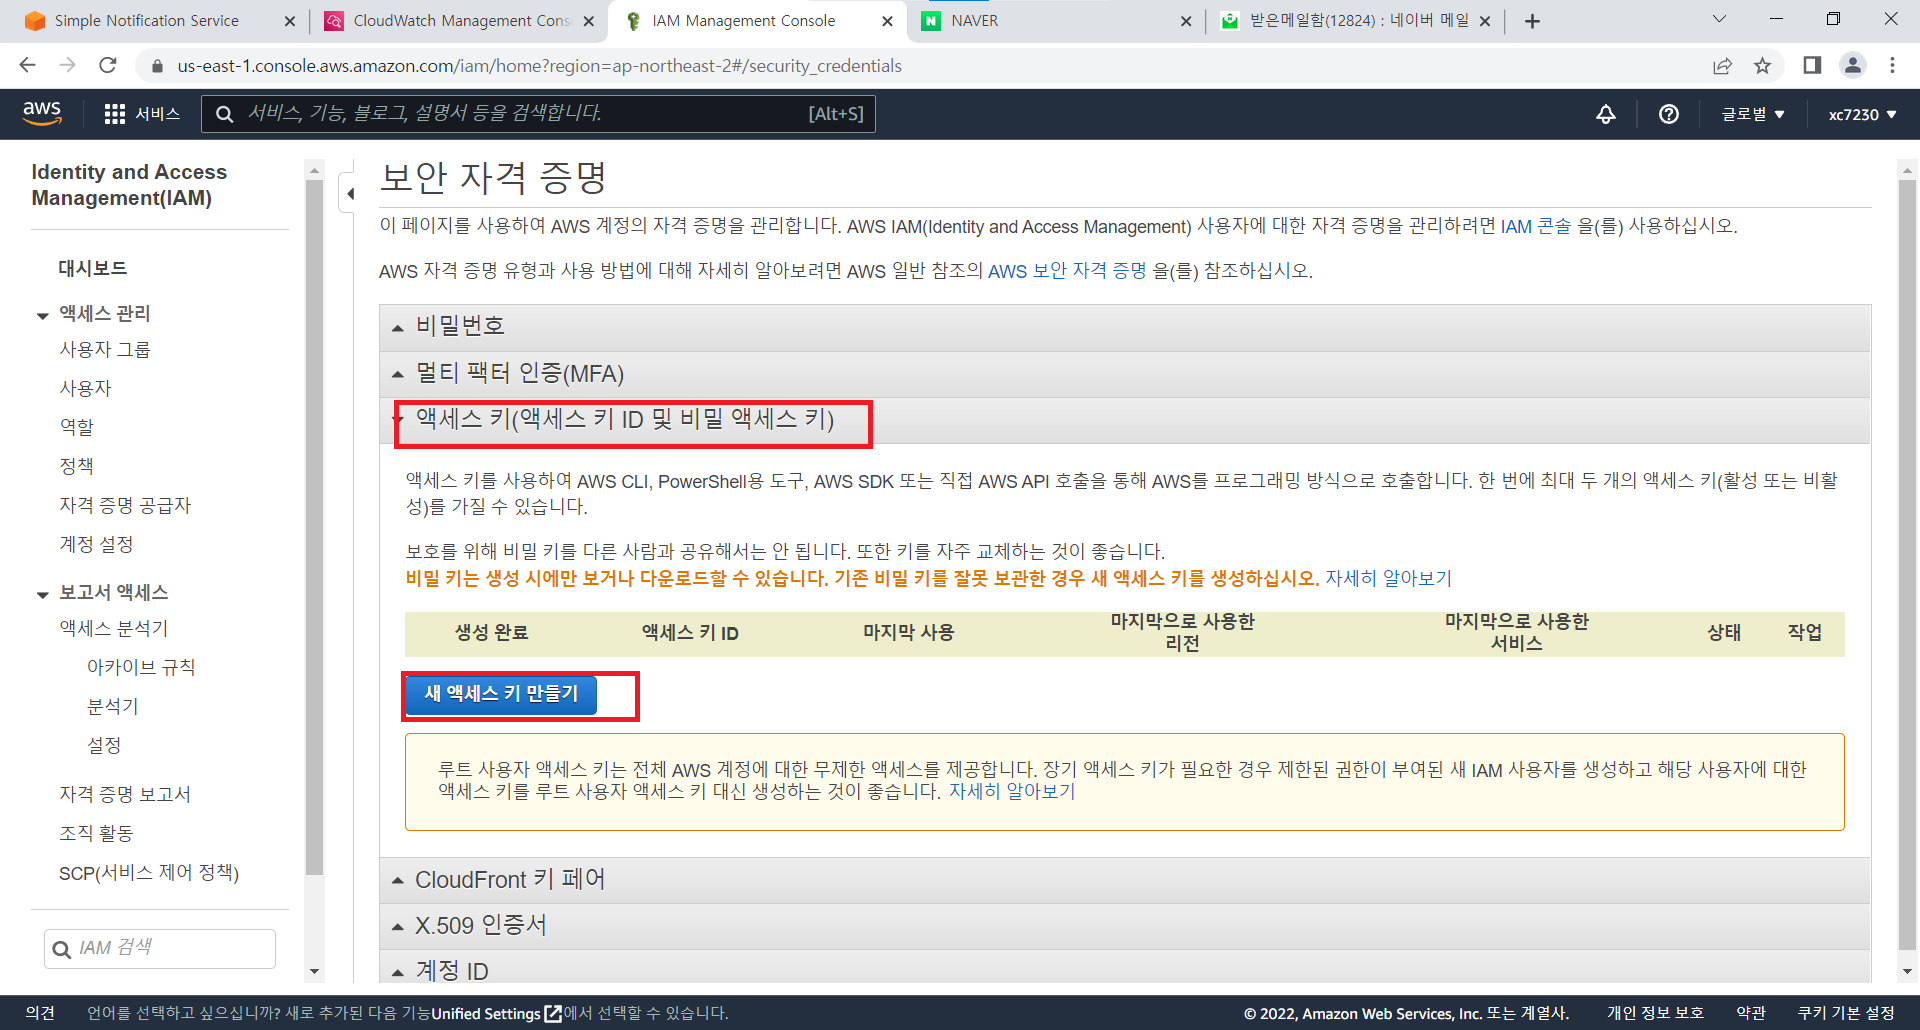This screenshot has height=1030, width=1920.
Task: Click the new tab plus button
Action: 1532,21
